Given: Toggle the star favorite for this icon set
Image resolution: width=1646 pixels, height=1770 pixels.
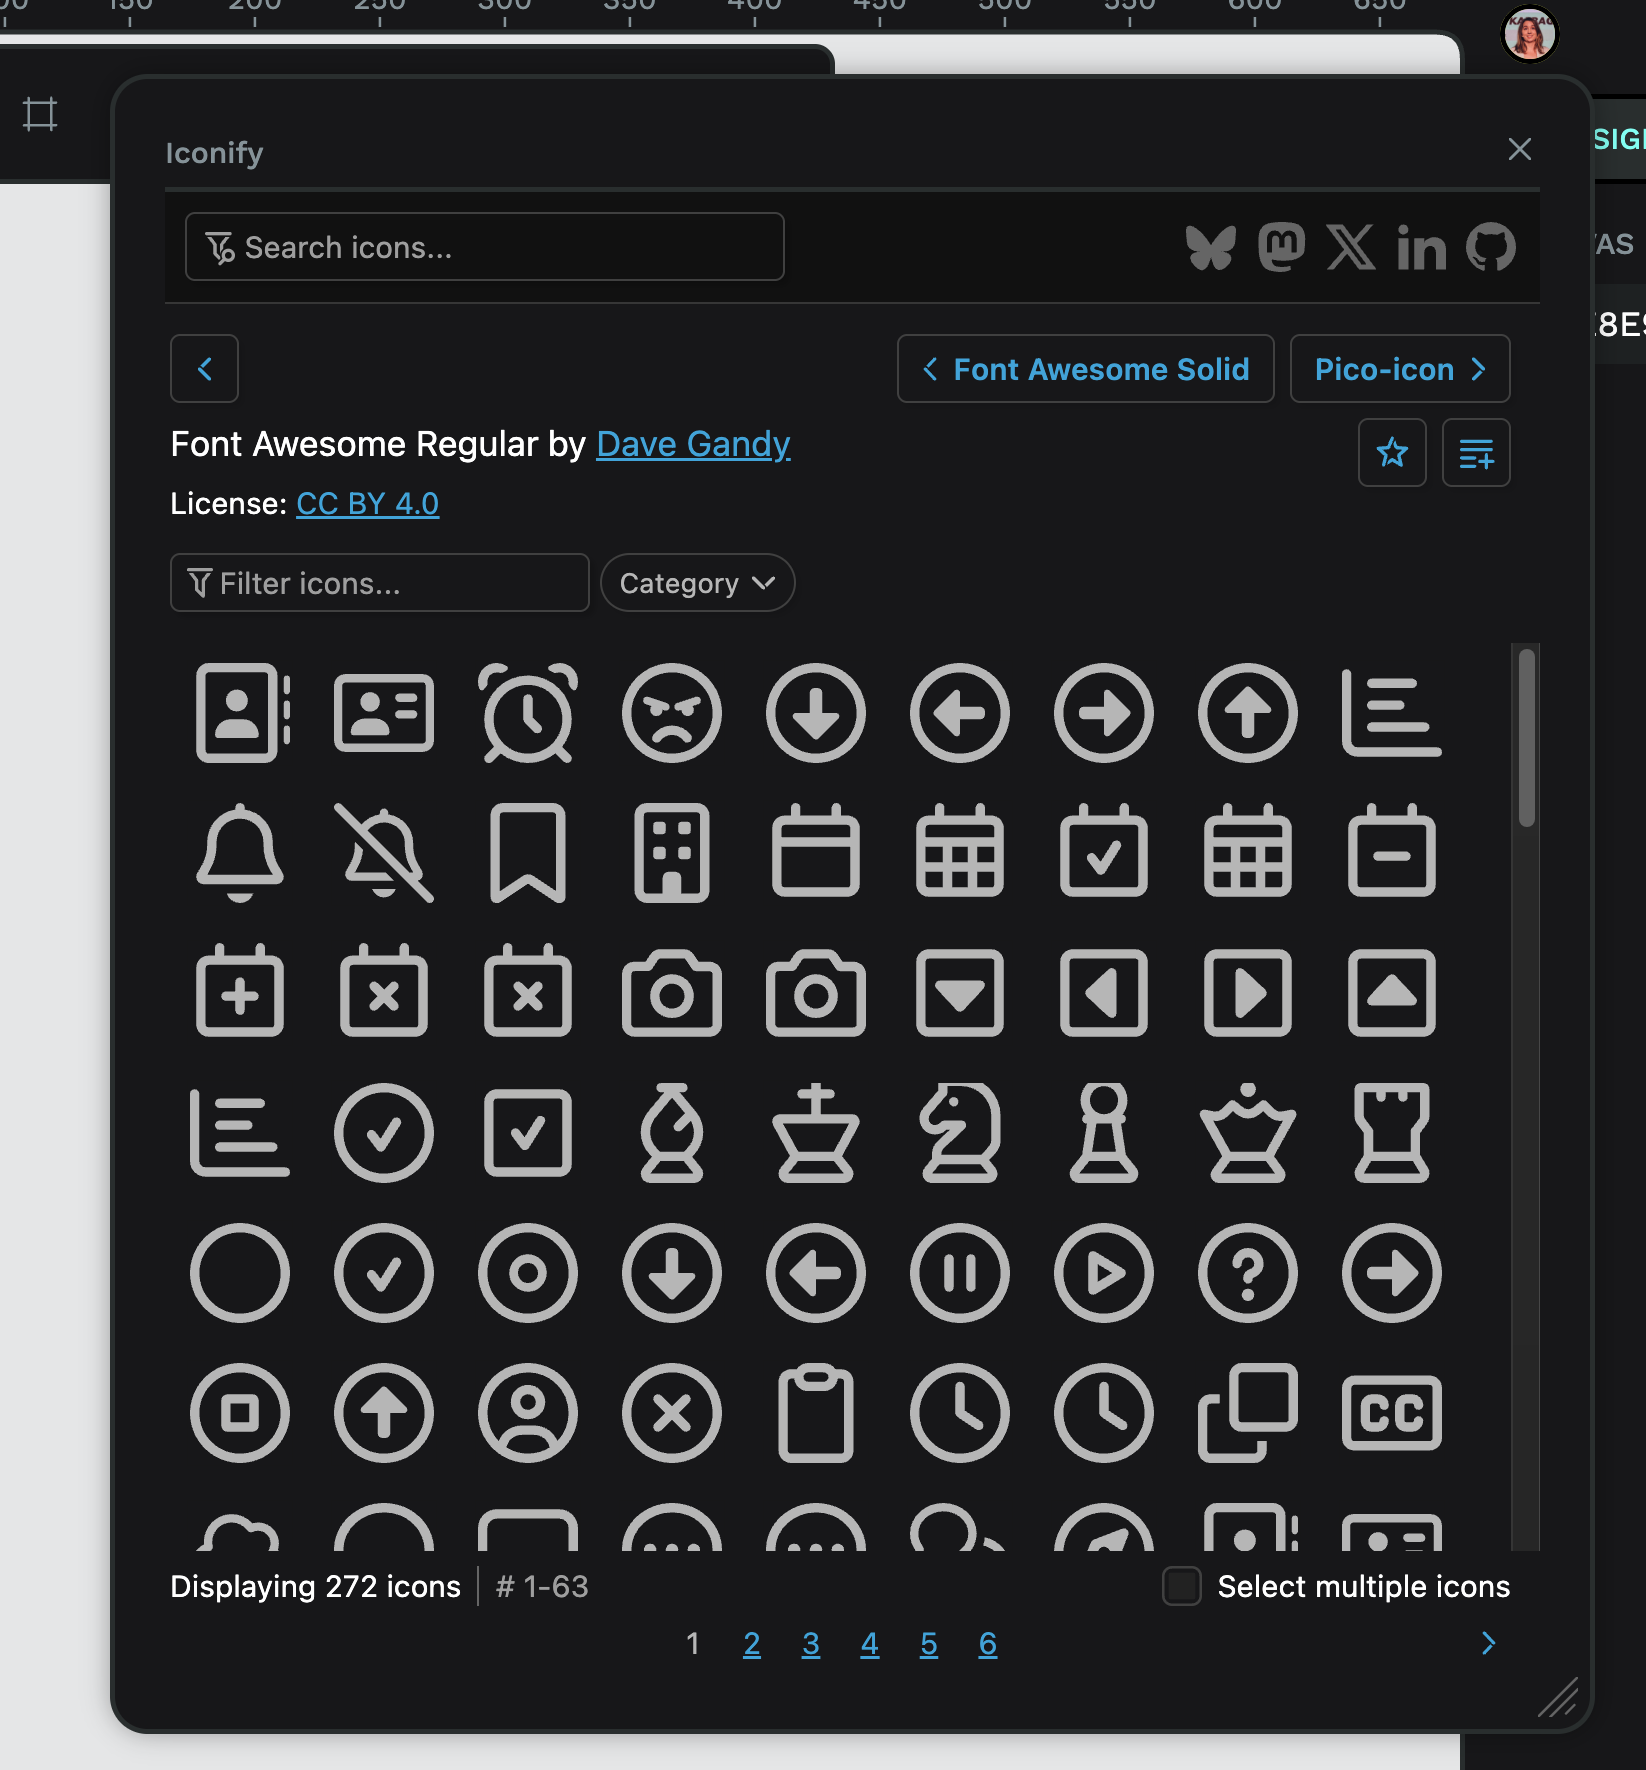Looking at the screenshot, I should pyautogui.click(x=1392, y=453).
